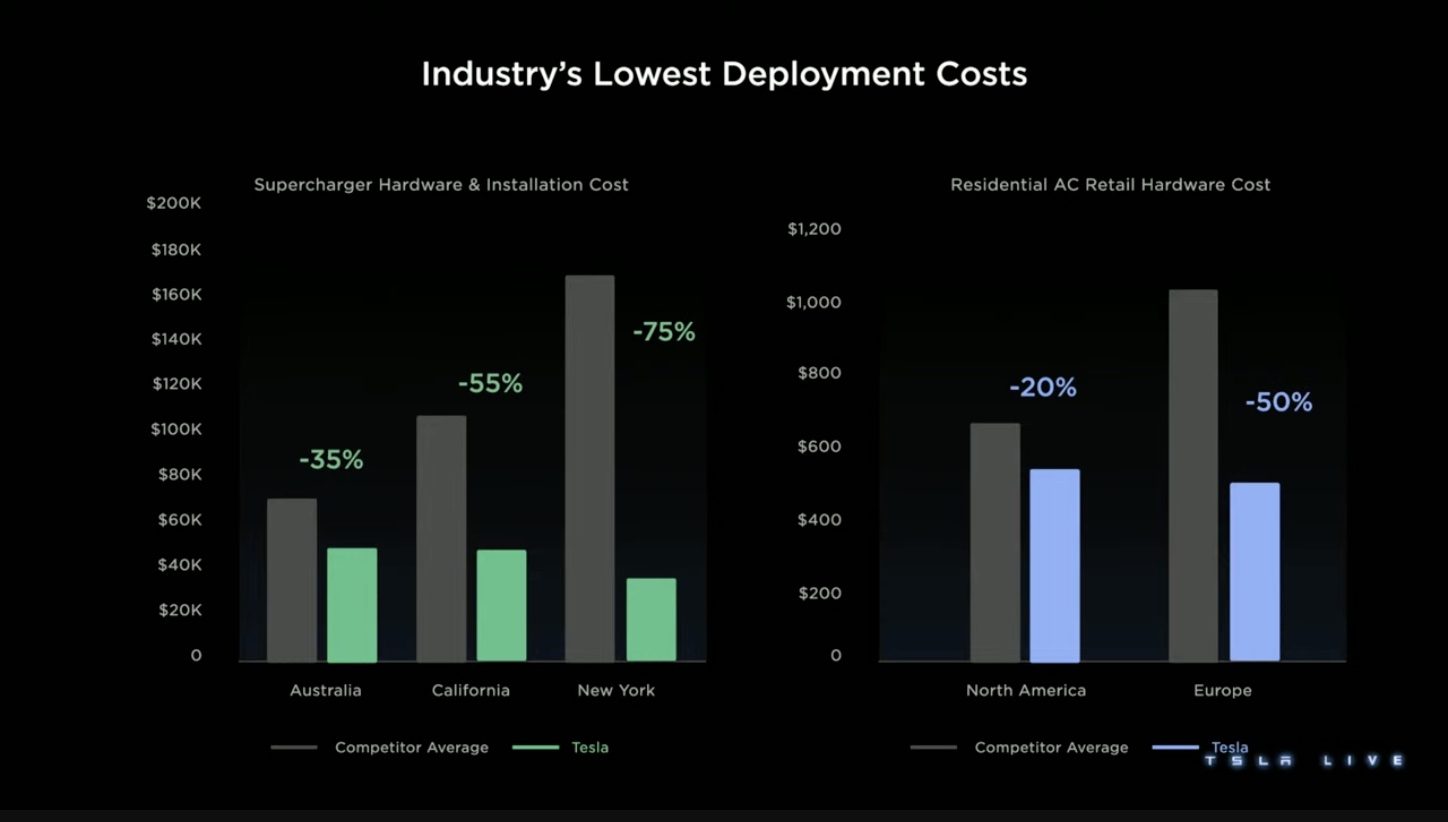
Task: Click the blue Tesla legend line swatch
Action: [1175, 747]
